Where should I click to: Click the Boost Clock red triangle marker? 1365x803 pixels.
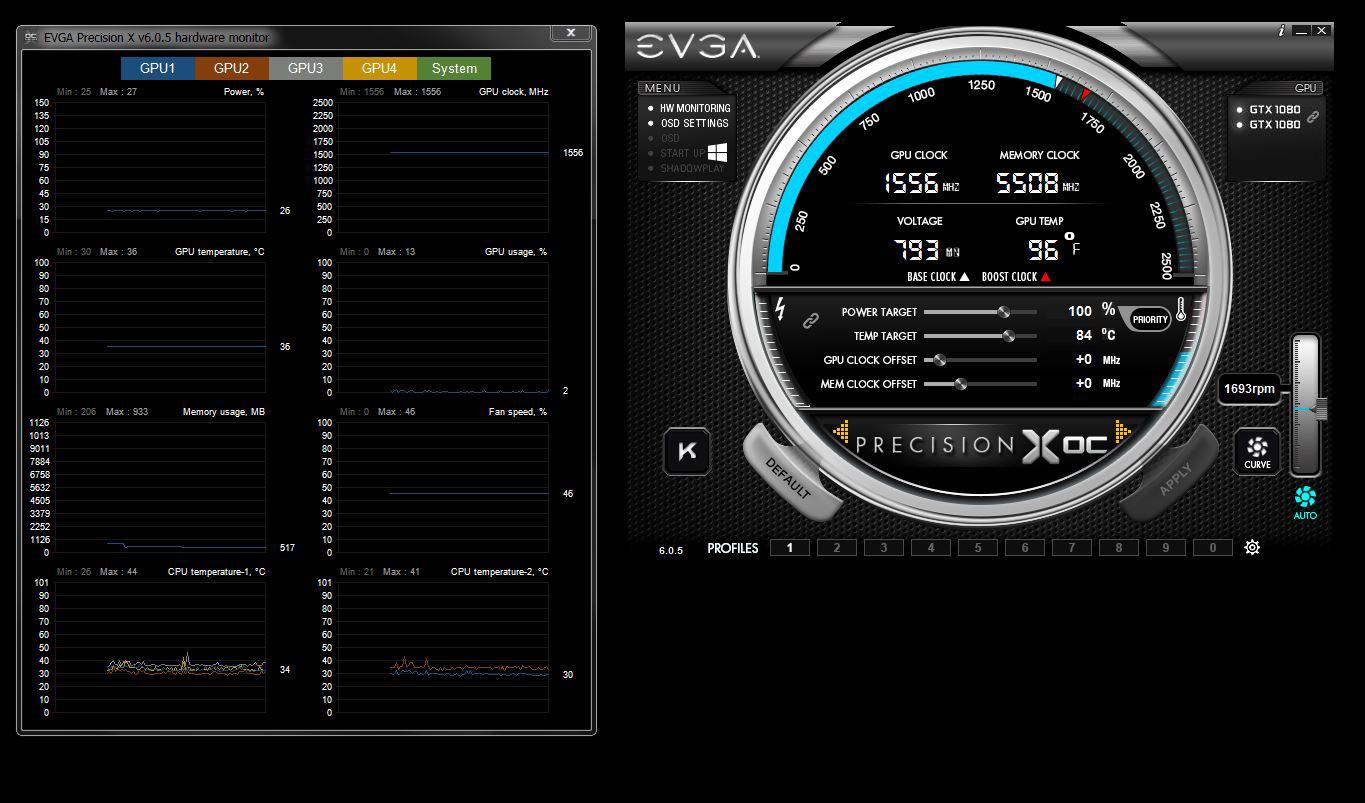(1046, 277)
